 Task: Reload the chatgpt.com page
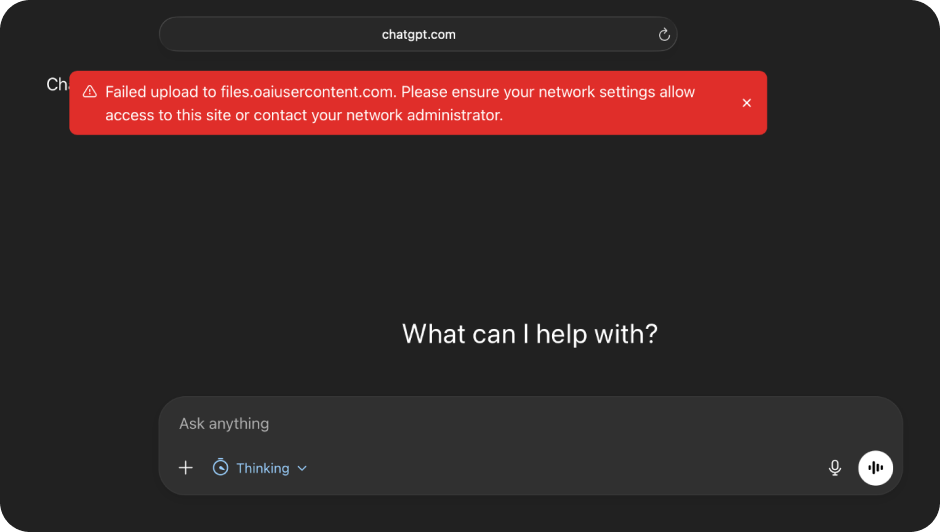(664, 35)
